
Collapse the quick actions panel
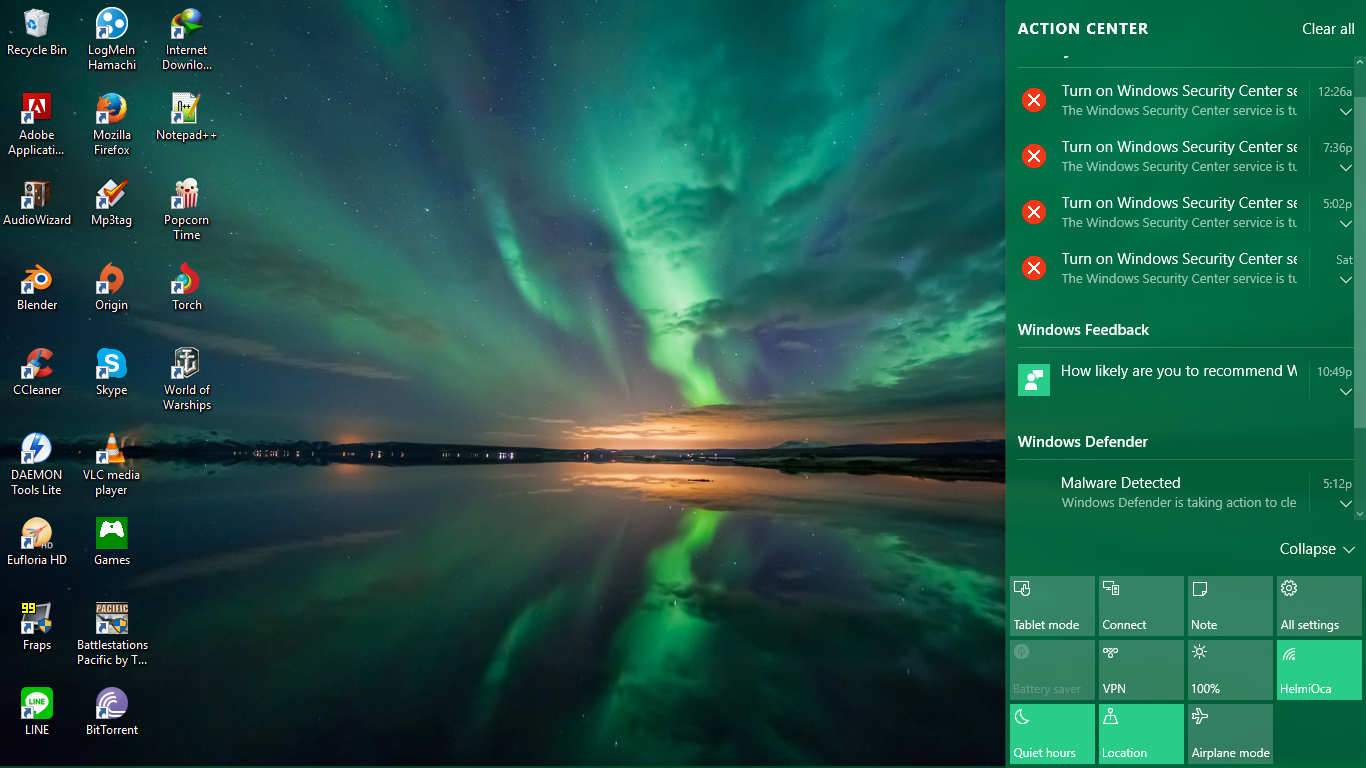(x=1317, y=549)
